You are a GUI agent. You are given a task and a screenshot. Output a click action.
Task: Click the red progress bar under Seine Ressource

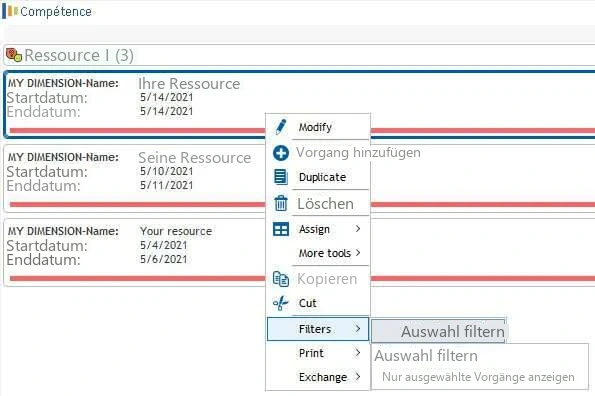pos(137,204)
